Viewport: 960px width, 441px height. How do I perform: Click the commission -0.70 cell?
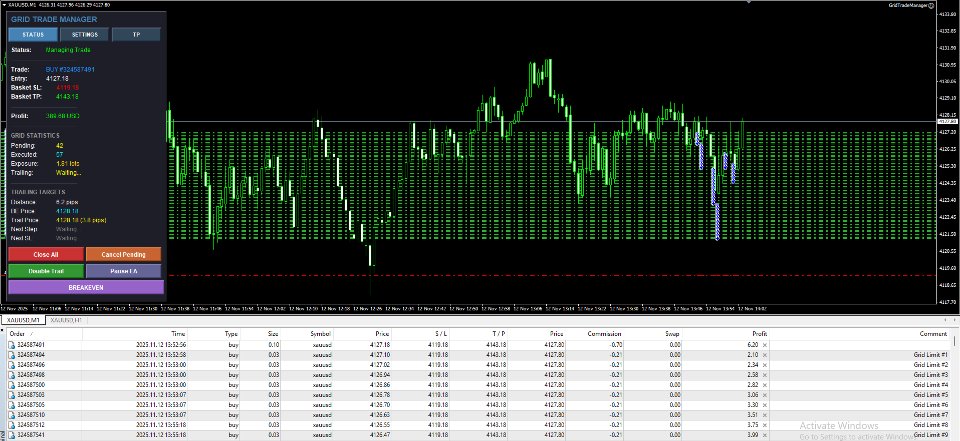[617, 345]
